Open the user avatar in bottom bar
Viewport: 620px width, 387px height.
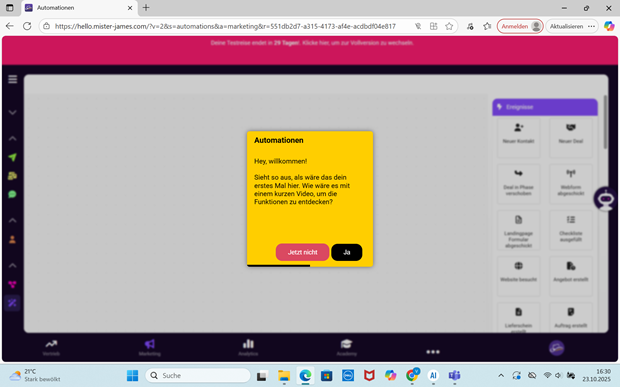556,348
